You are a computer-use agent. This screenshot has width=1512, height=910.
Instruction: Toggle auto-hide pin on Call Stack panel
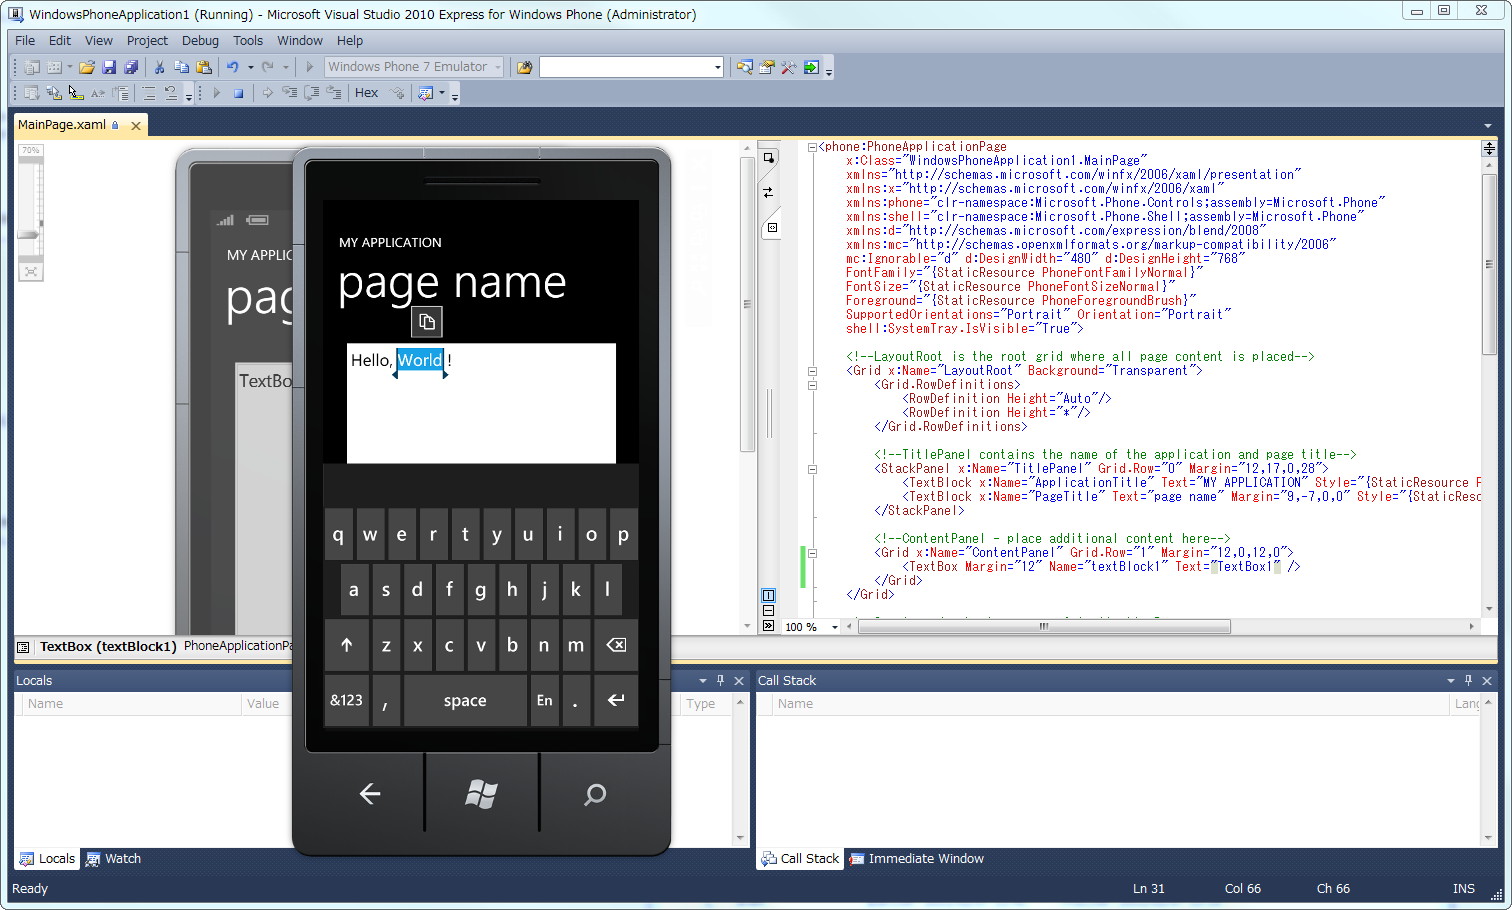pyautogui.click(x=1468, y=680)
